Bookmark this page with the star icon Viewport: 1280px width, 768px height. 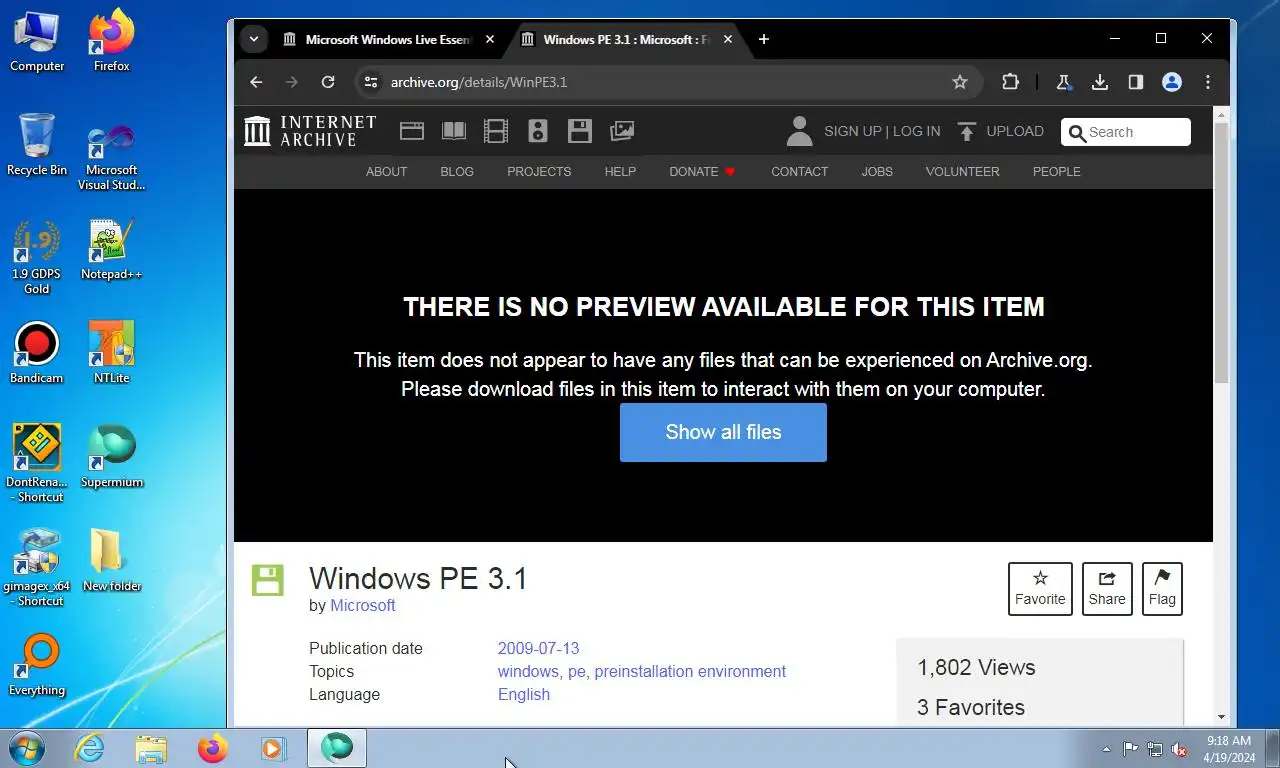pos(960,82)
